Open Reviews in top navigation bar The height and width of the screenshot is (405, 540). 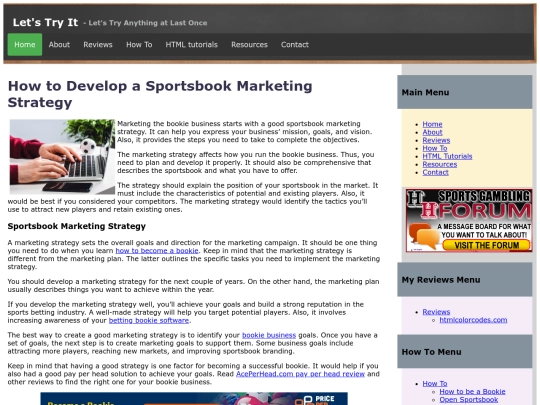click(x=98, y=44)
